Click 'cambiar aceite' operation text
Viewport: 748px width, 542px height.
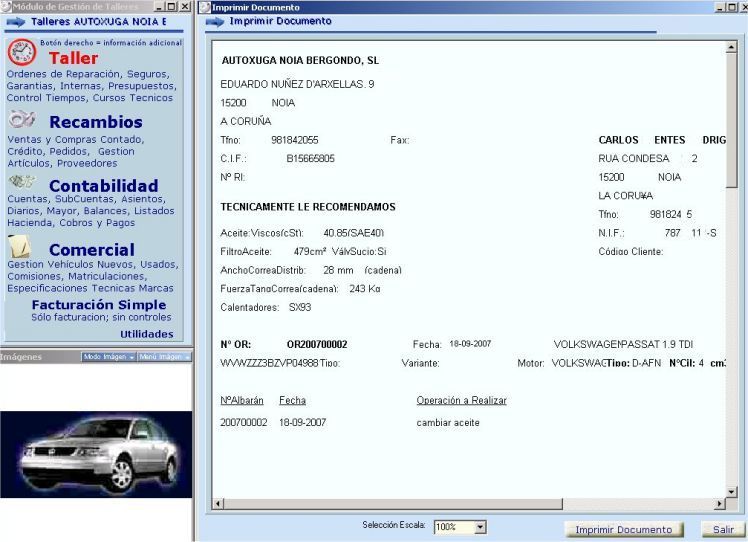[448, 423]
